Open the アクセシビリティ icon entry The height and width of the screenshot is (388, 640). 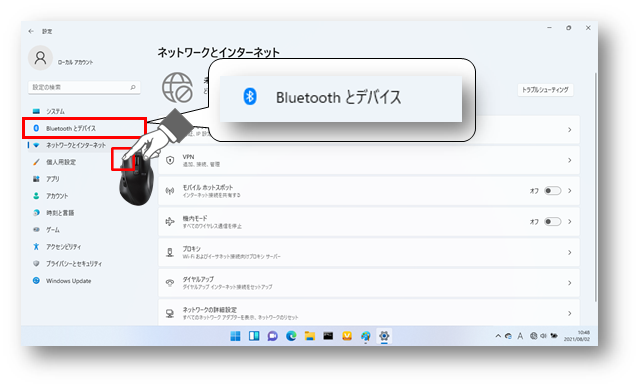pos(36,246)
